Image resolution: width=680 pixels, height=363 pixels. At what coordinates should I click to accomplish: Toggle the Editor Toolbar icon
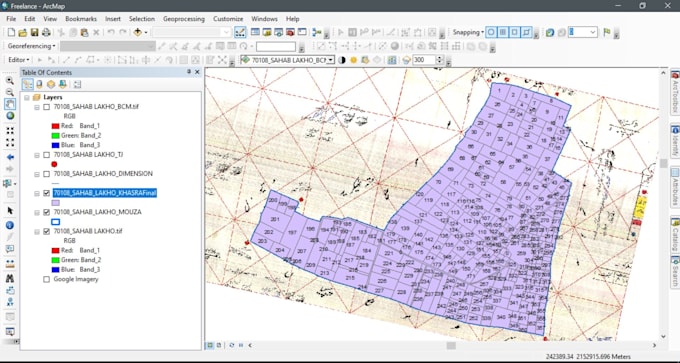(x=240, y=33)
